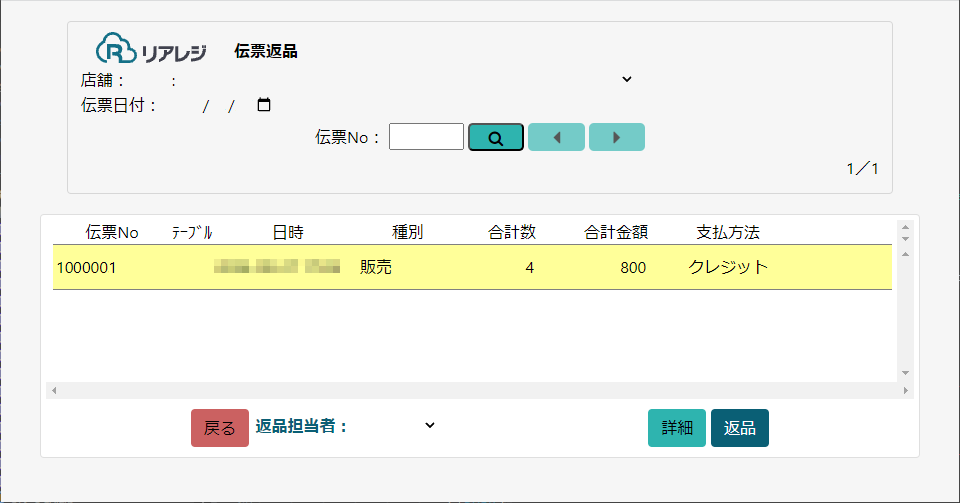Go to next slip with right arrow

tap(616, 137)
